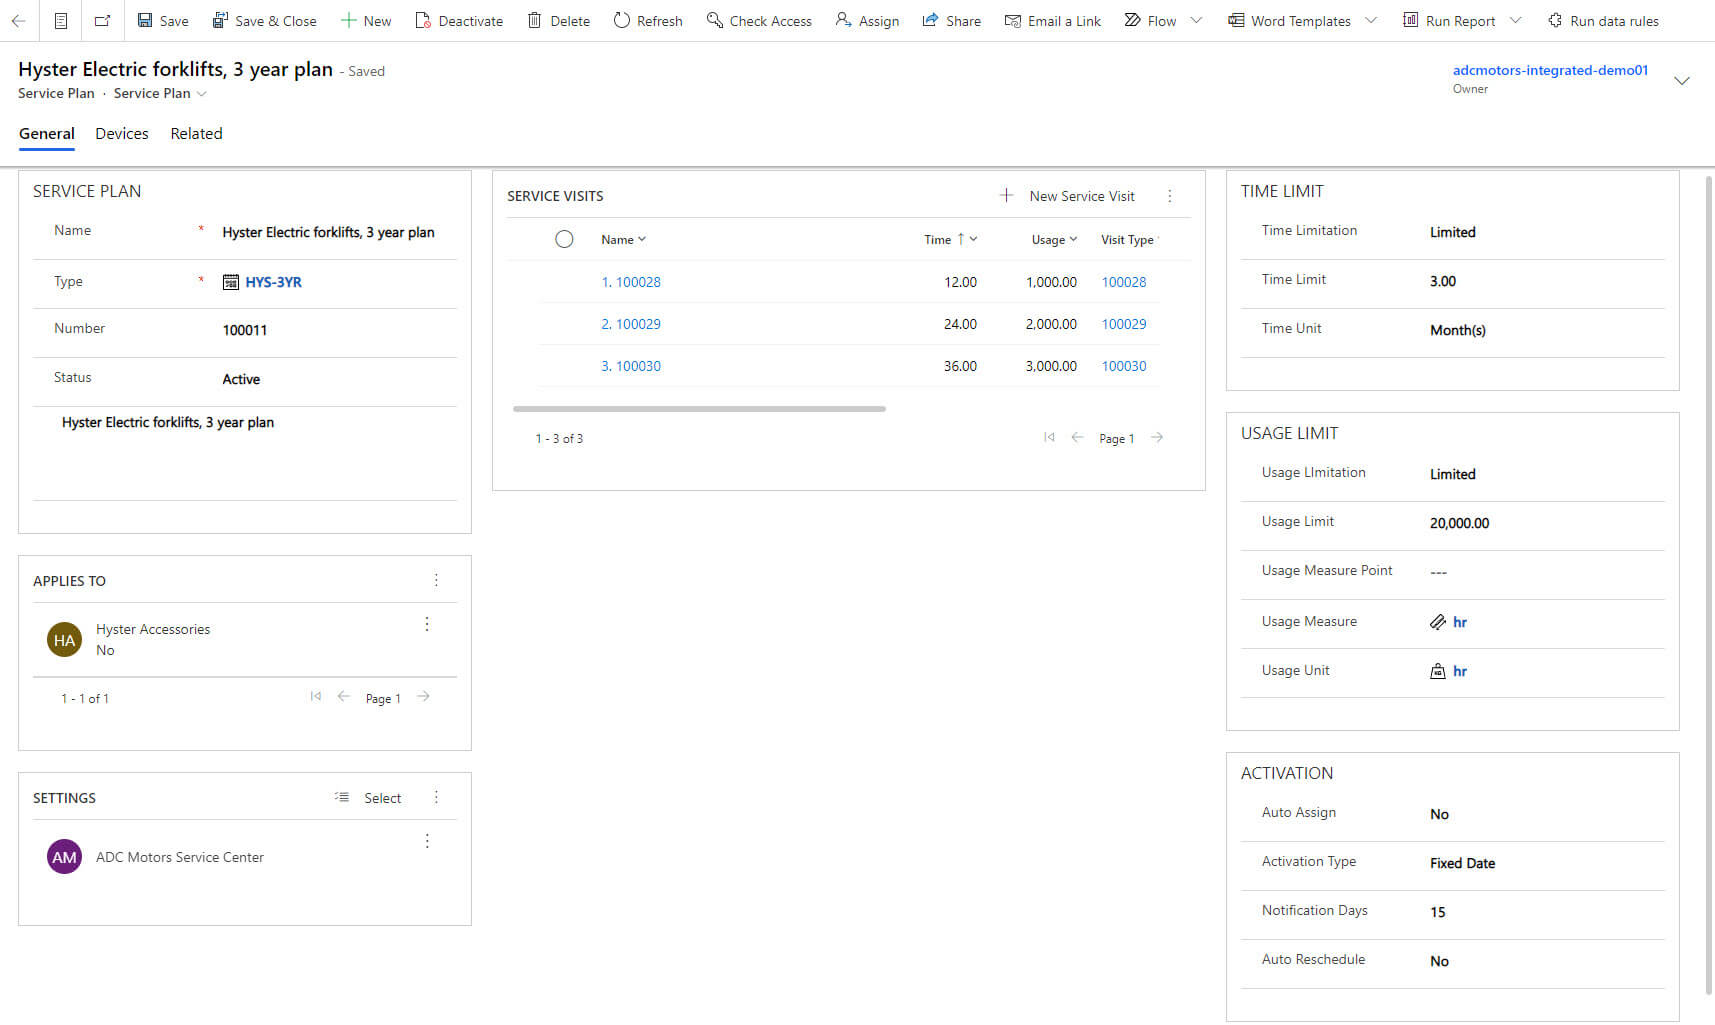
Task: Expand the header owner chevron
Action: tap(1682, 81)
